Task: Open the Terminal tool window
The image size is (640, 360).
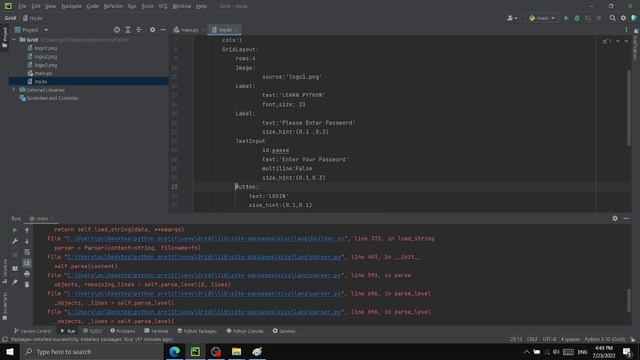Action: pyautogui.click(x=156, y=331)
